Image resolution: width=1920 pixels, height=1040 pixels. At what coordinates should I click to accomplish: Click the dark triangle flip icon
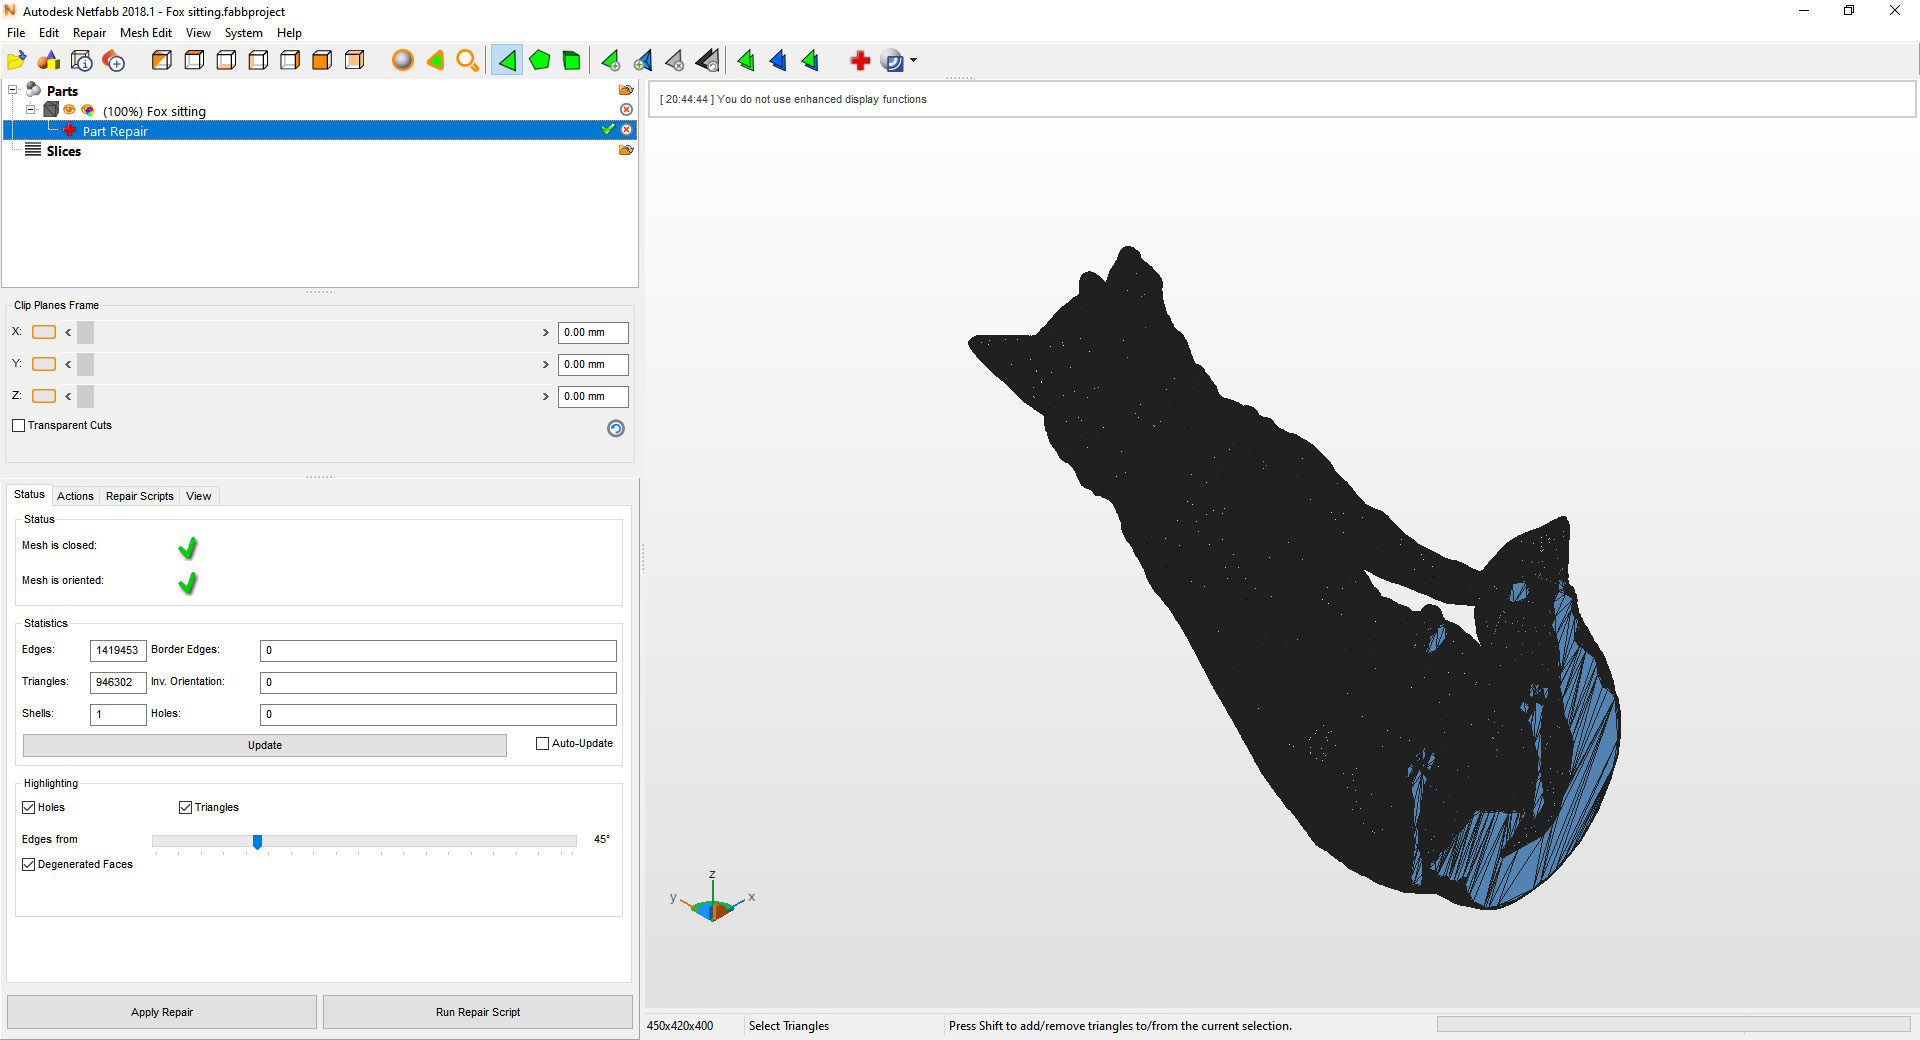tap(707, 61)
